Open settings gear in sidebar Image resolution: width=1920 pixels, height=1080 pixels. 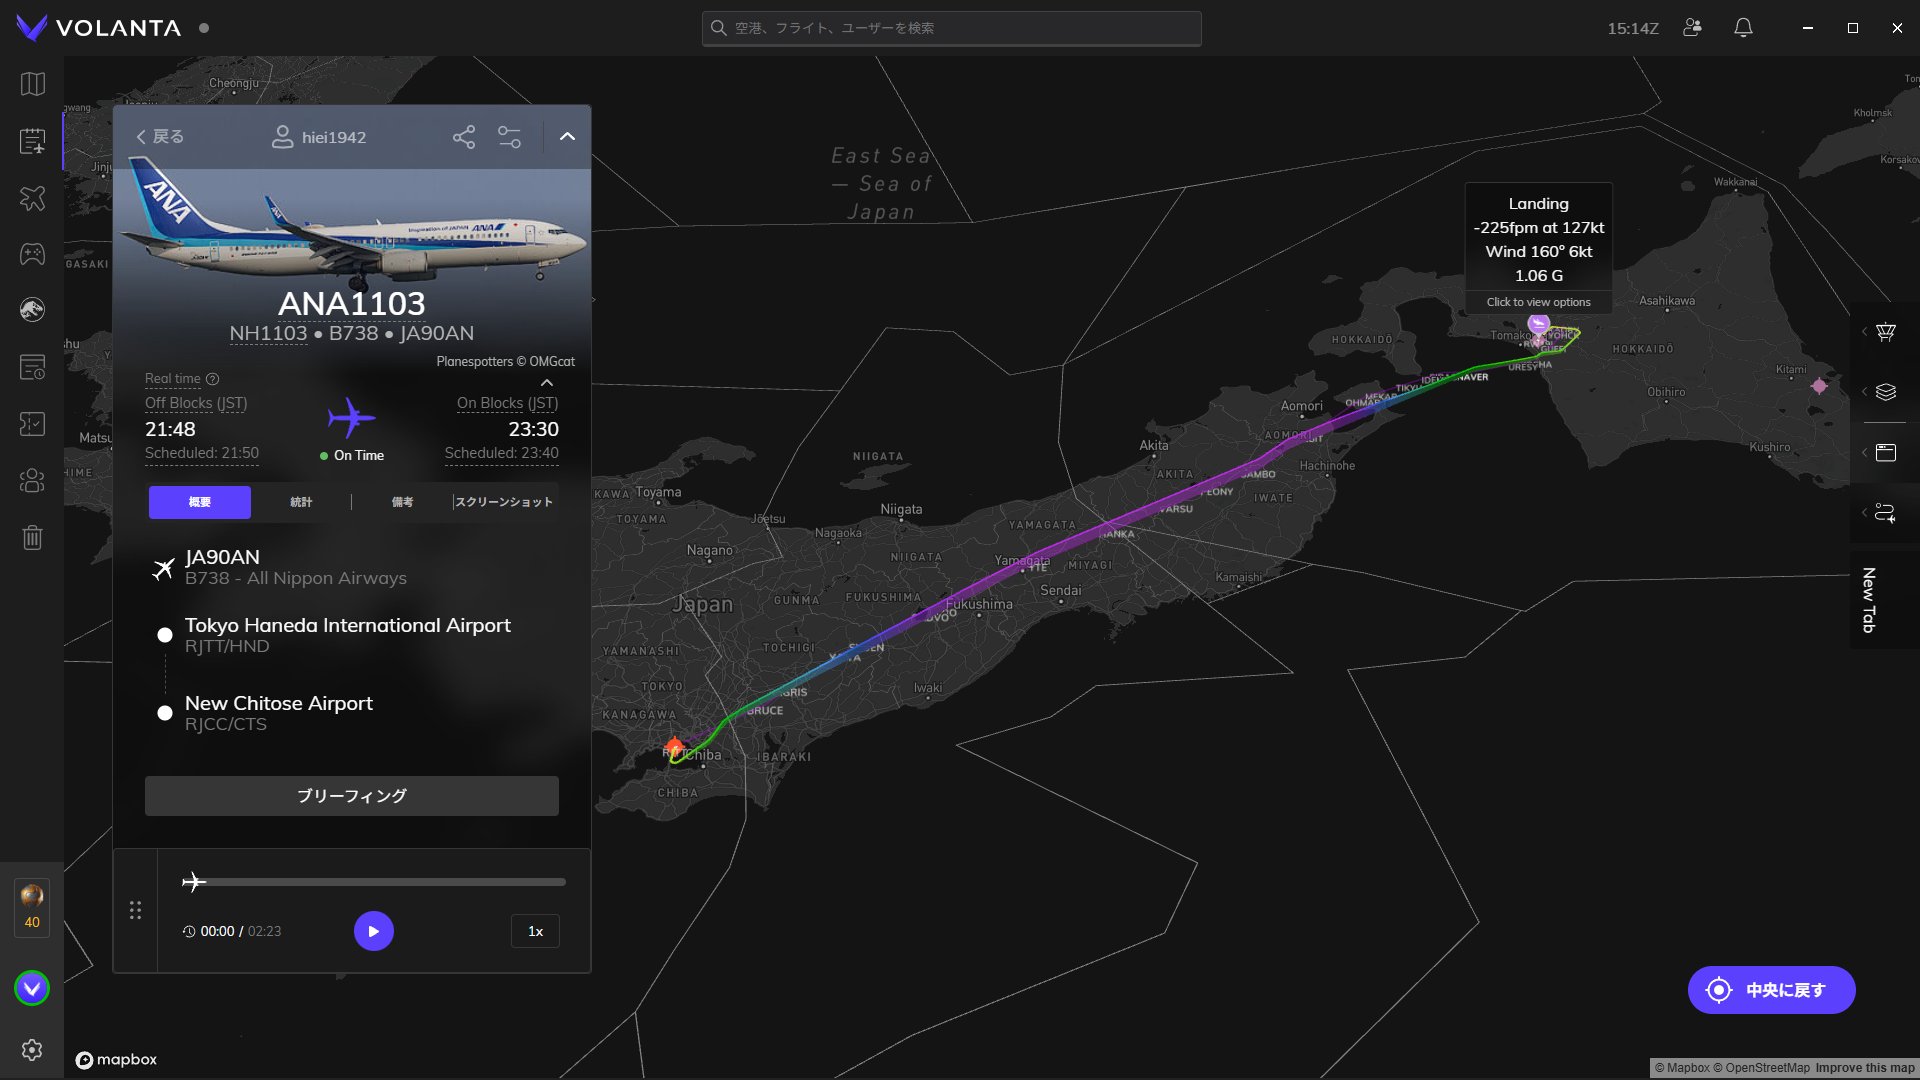pos(32,1049)
